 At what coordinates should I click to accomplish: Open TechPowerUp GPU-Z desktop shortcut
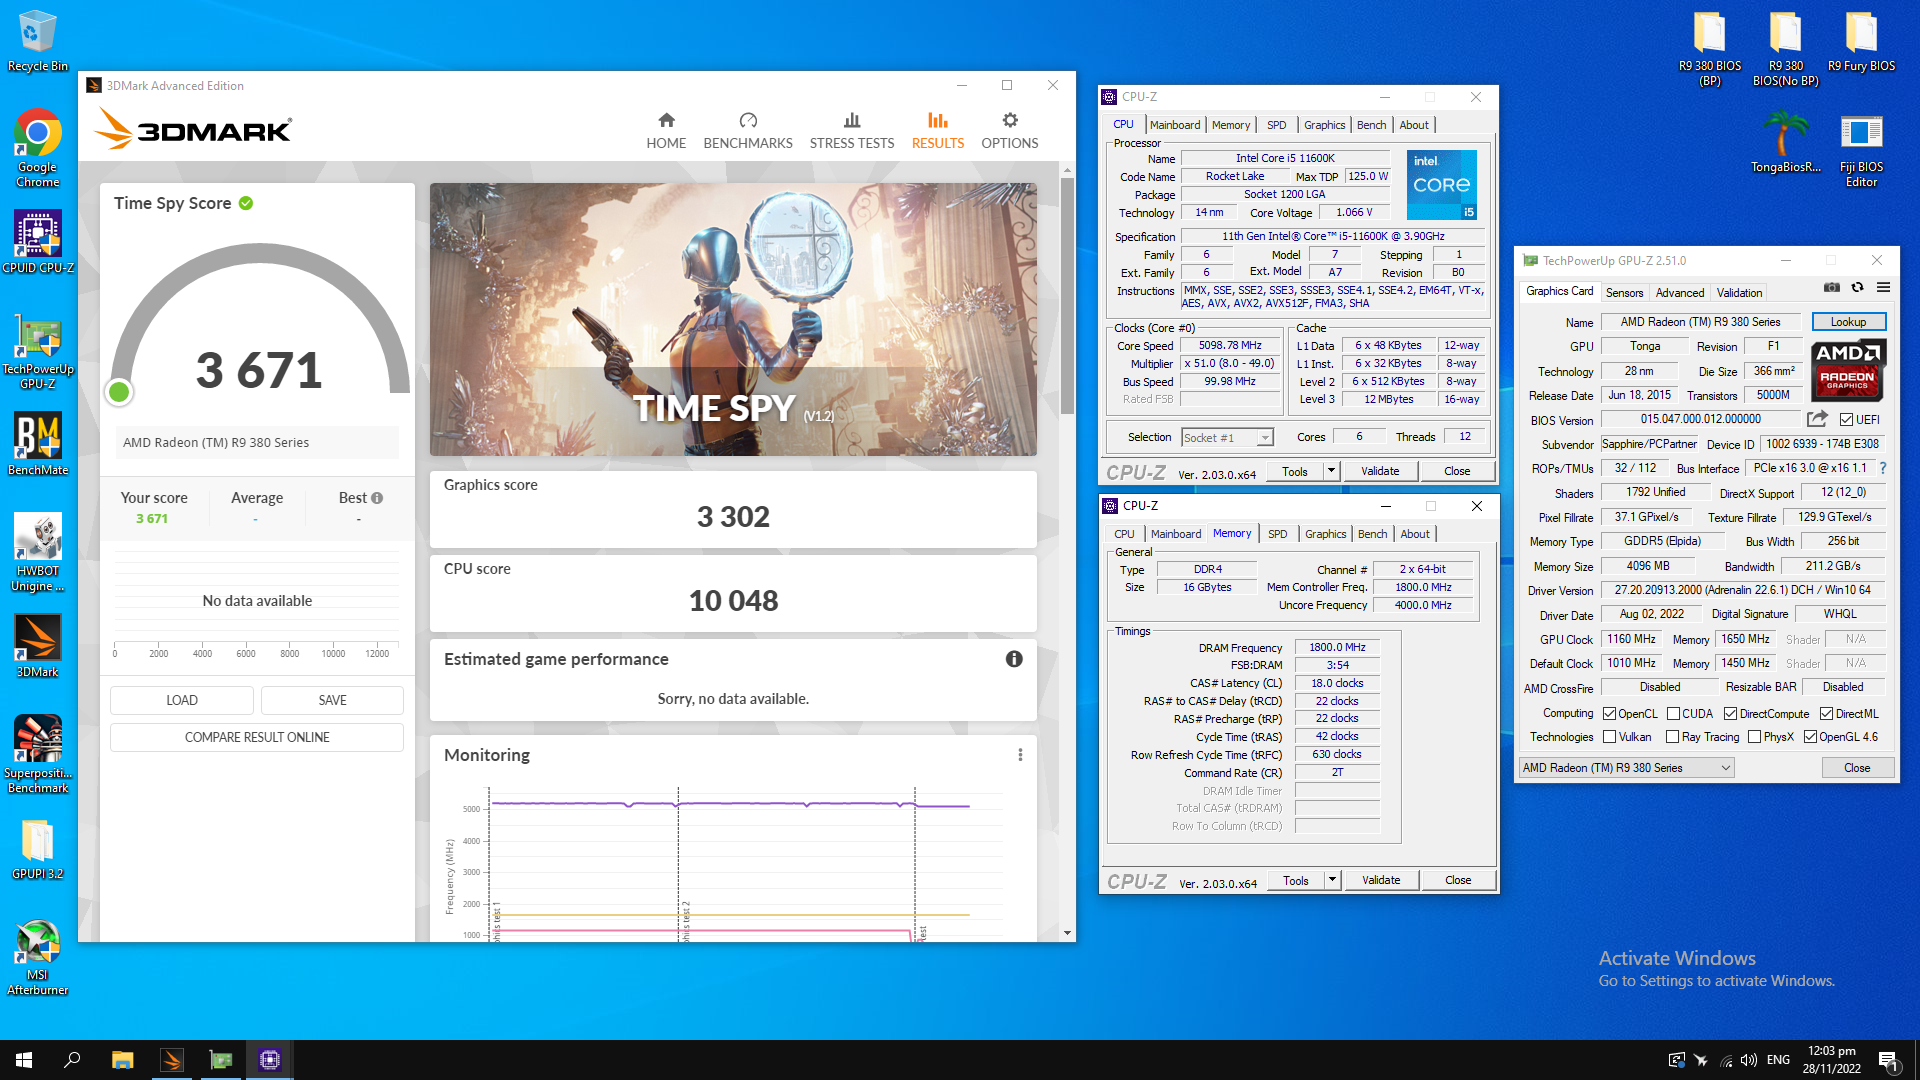point(37,350)
